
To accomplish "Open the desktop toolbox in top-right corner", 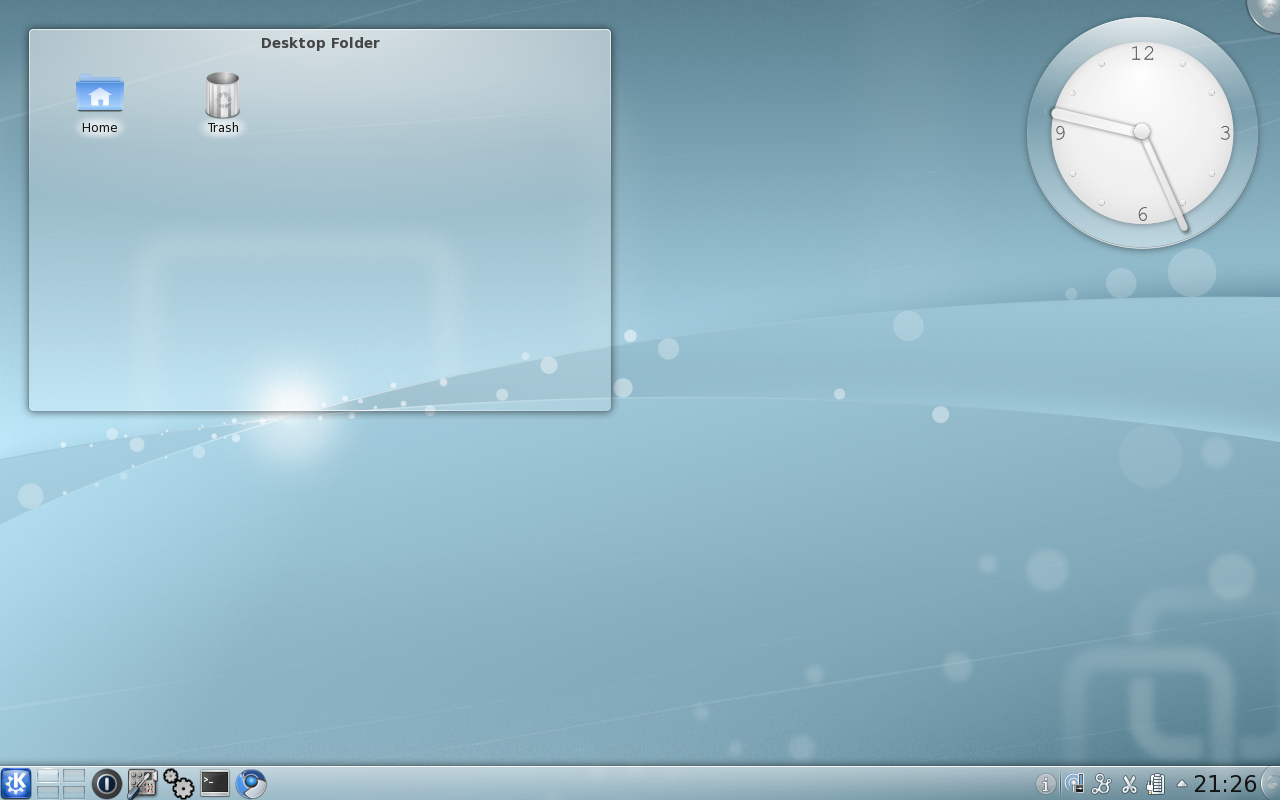I will tap(1268, 10).
